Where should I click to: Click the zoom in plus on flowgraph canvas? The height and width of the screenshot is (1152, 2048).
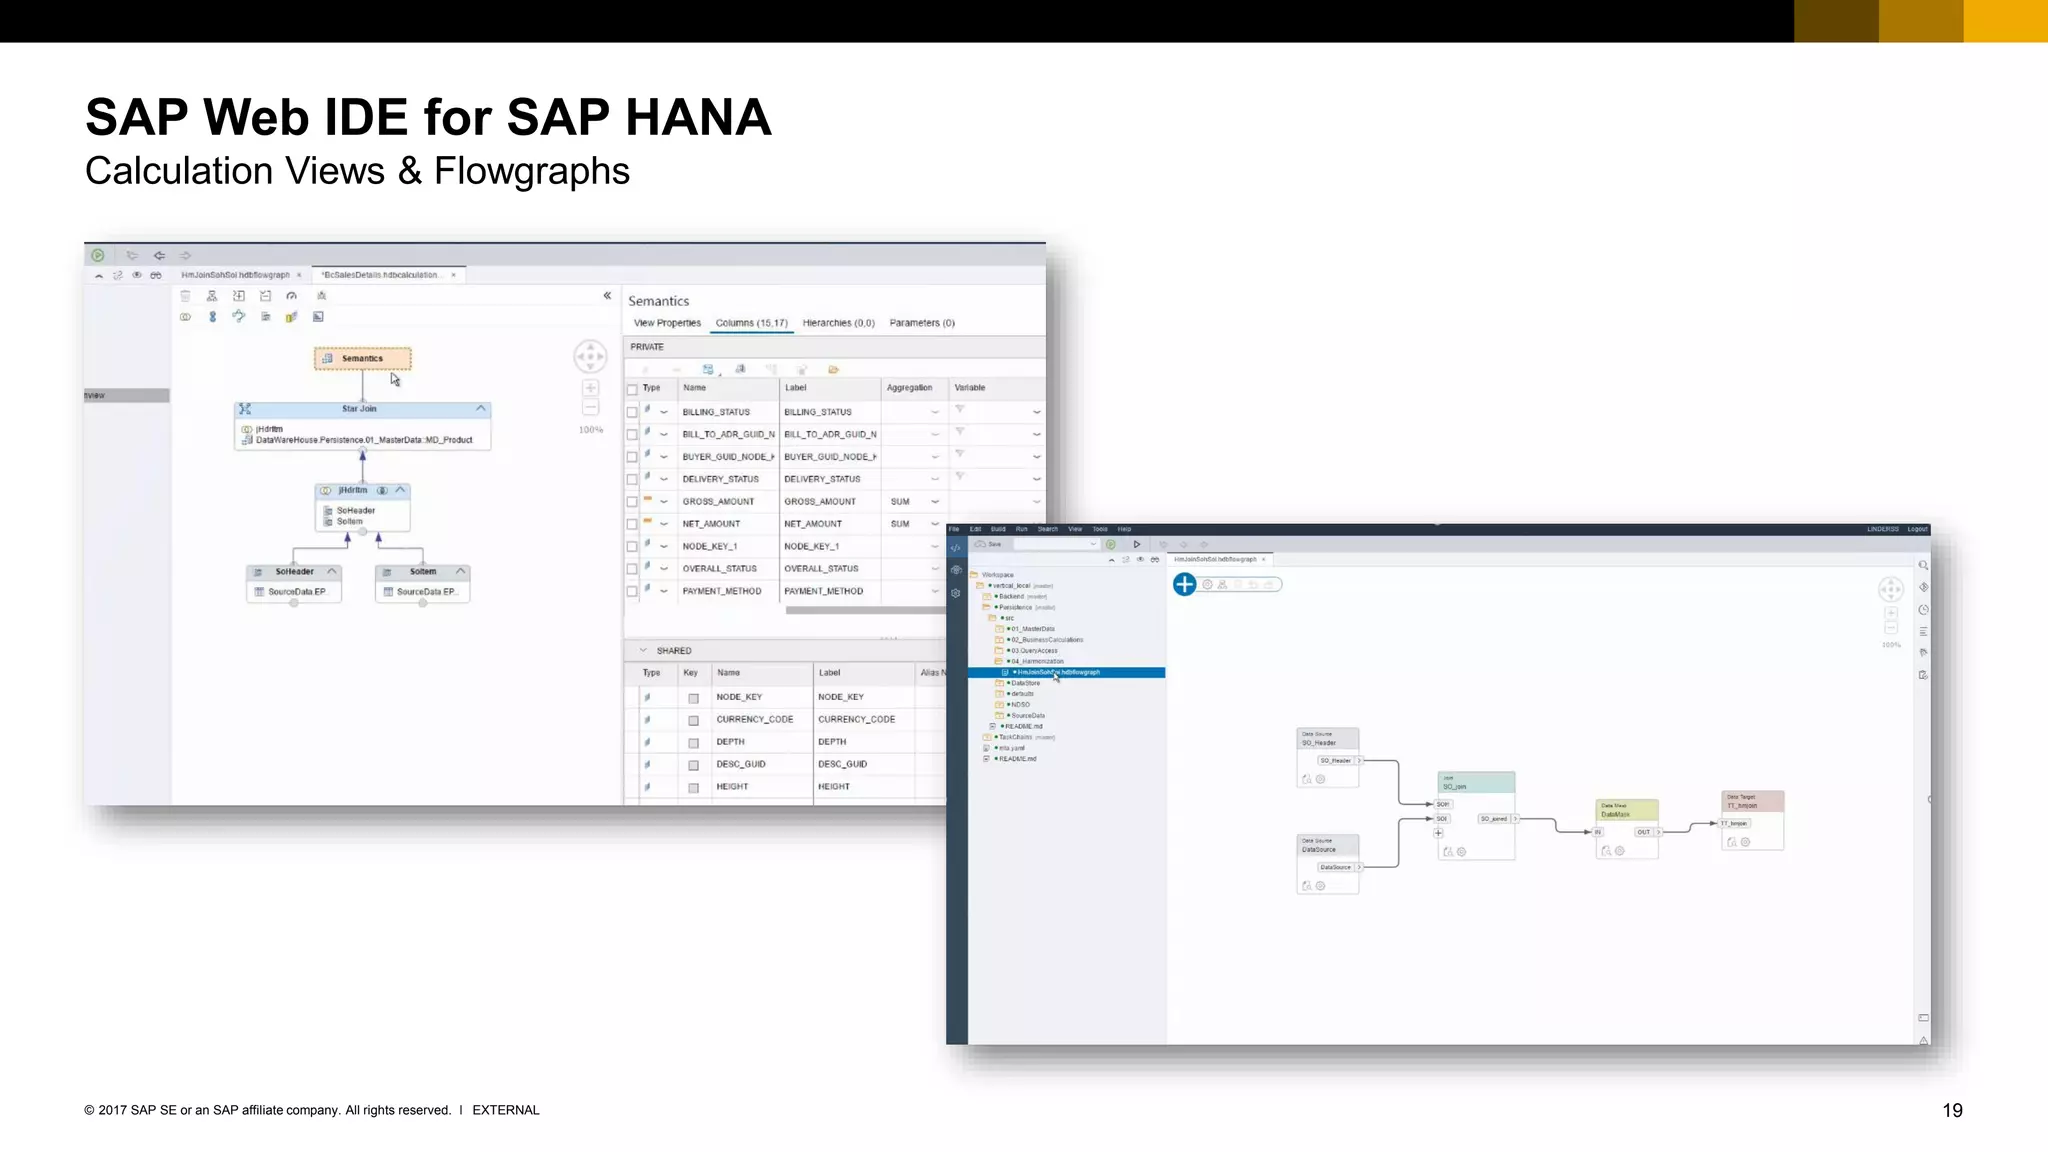[1891, 613]
